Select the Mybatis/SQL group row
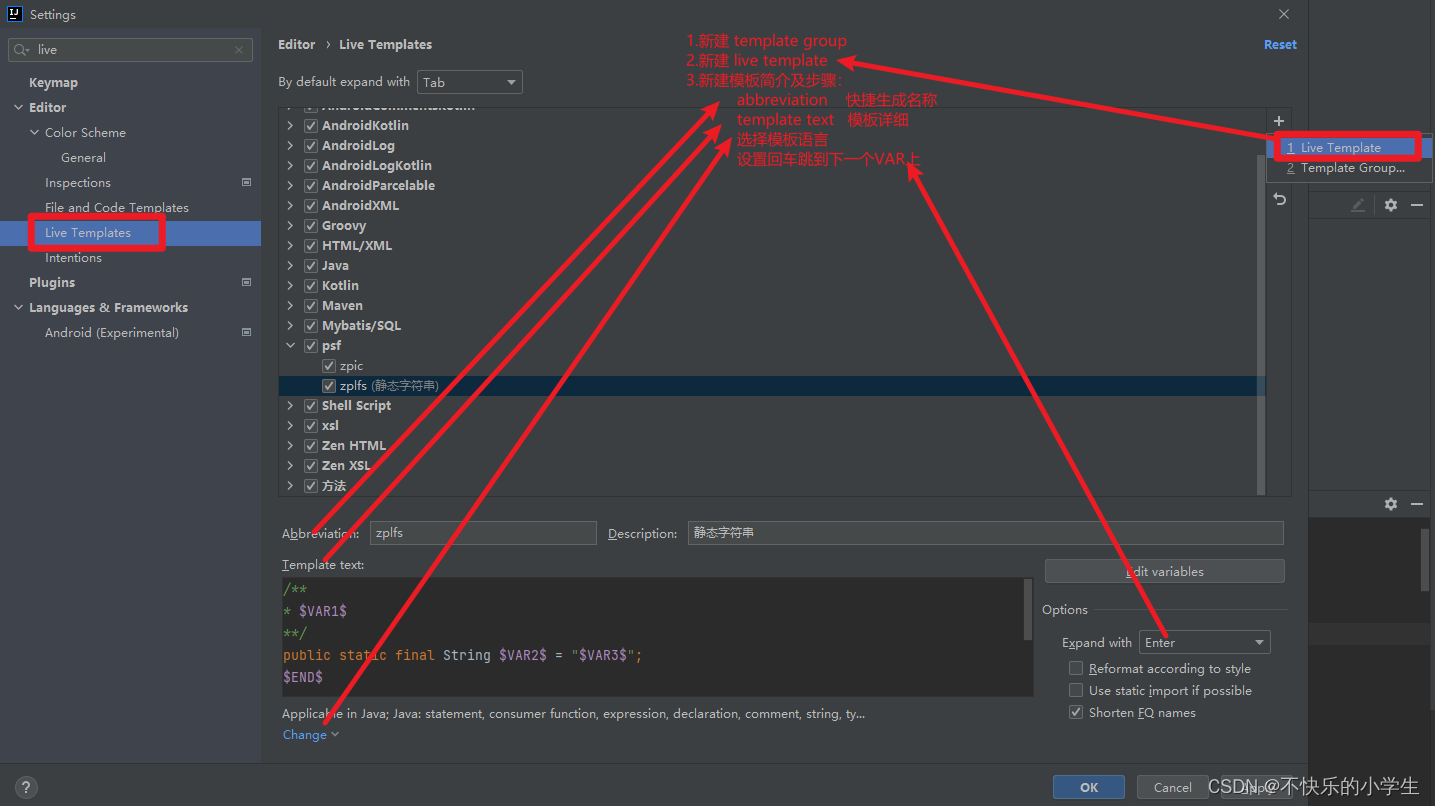The image size is (1435, 806). click(x=772, y=326)
